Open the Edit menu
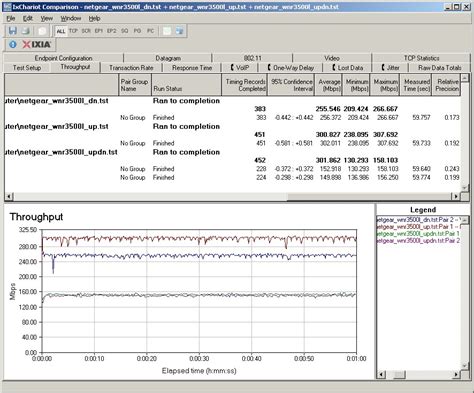Image resolution: width=474 pixels, height=393 pixels. pos(28,18)
